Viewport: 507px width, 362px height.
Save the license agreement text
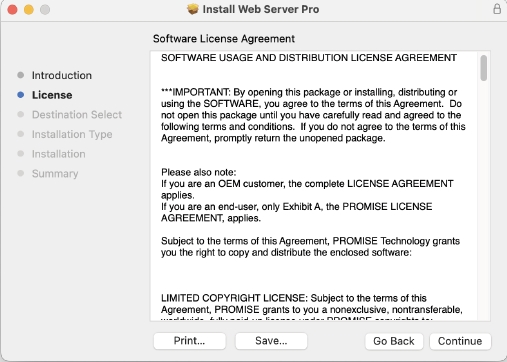click(271, 341)
